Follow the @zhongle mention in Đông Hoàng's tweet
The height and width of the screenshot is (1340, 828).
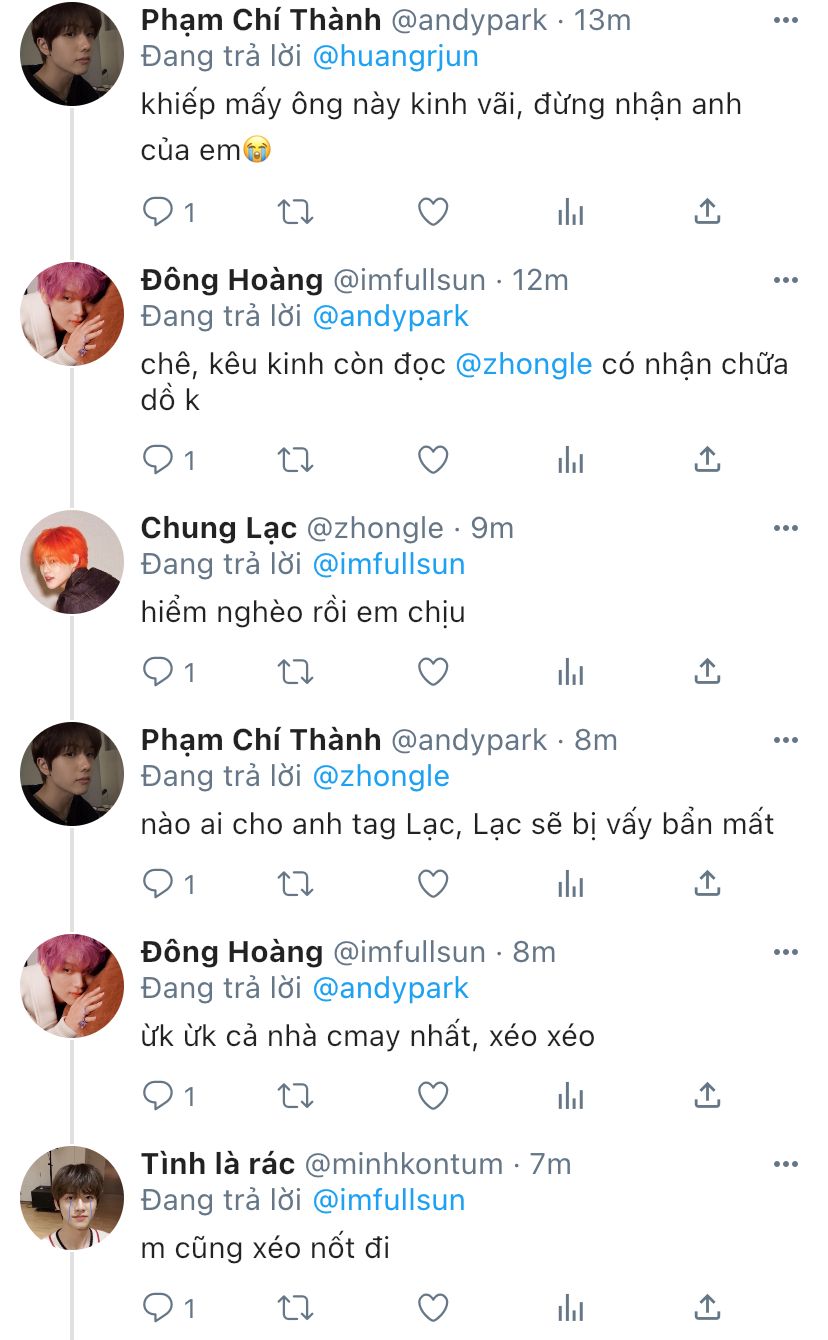pyautogui.click(x=523, y=364)
